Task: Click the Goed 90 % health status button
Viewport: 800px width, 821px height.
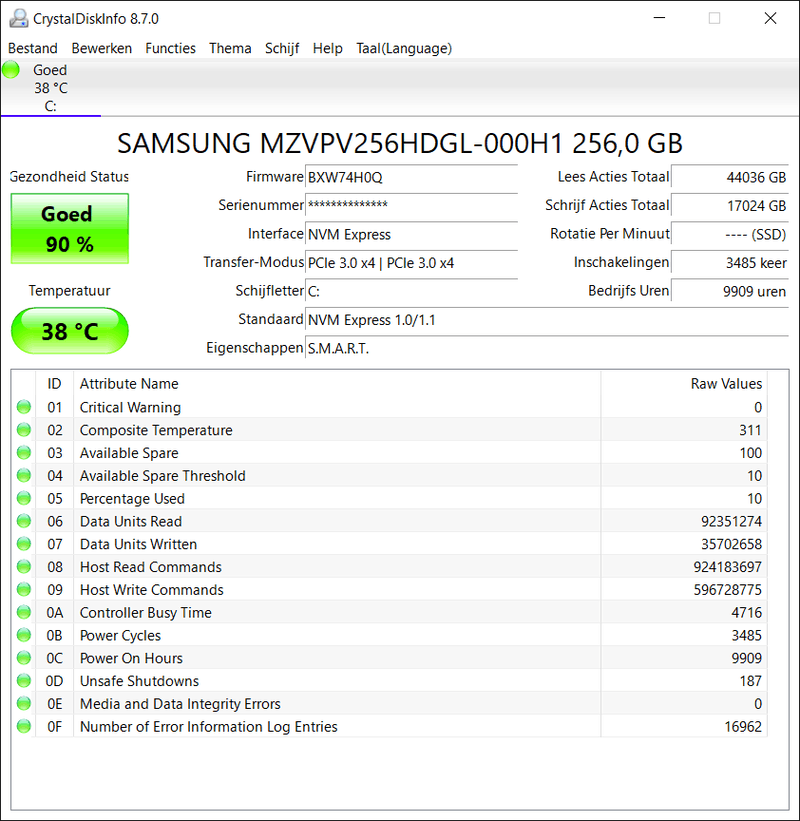Action: [x=70, y=229]
